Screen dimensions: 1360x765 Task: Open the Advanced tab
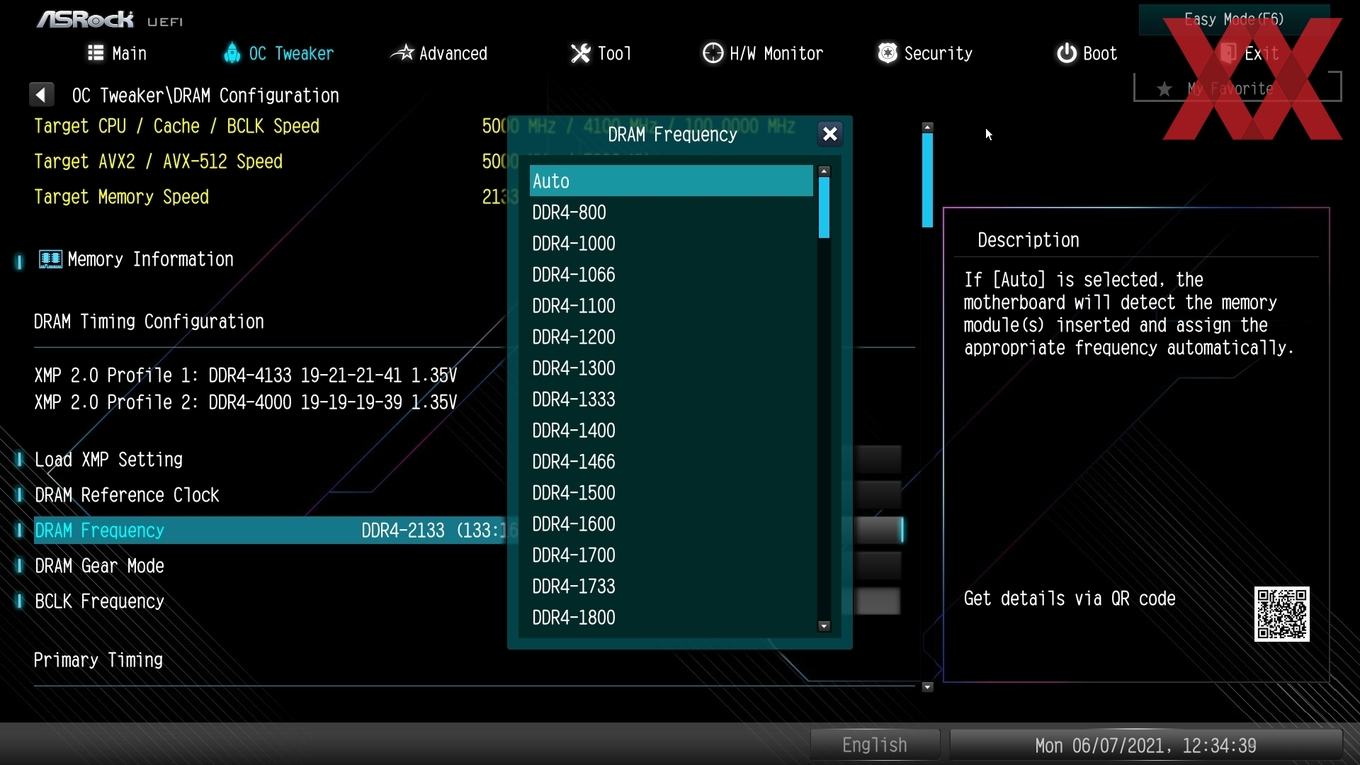click(x=439, y=53)
